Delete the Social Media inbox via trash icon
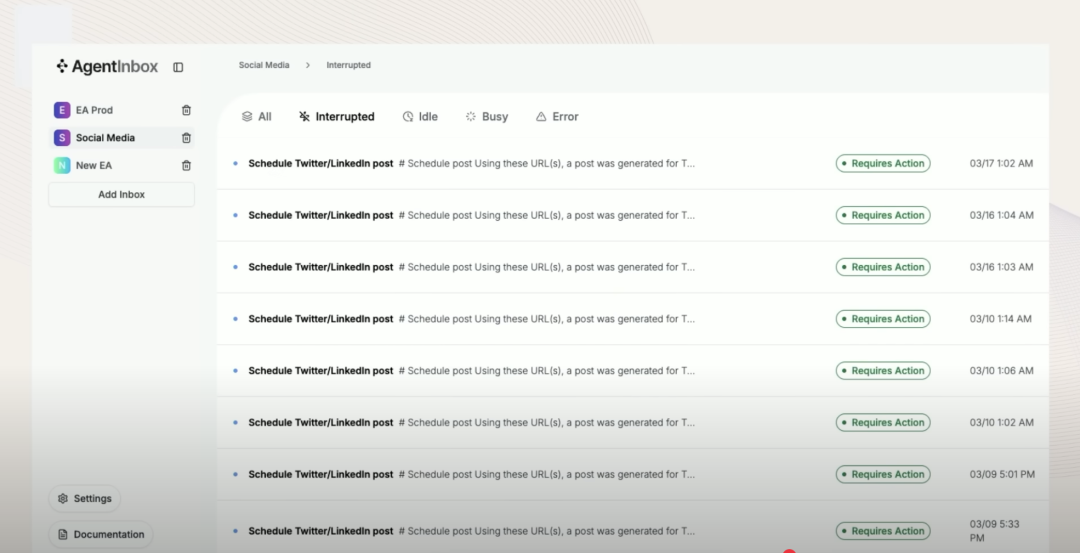The image size is (1080, 553). coord(186,138)
